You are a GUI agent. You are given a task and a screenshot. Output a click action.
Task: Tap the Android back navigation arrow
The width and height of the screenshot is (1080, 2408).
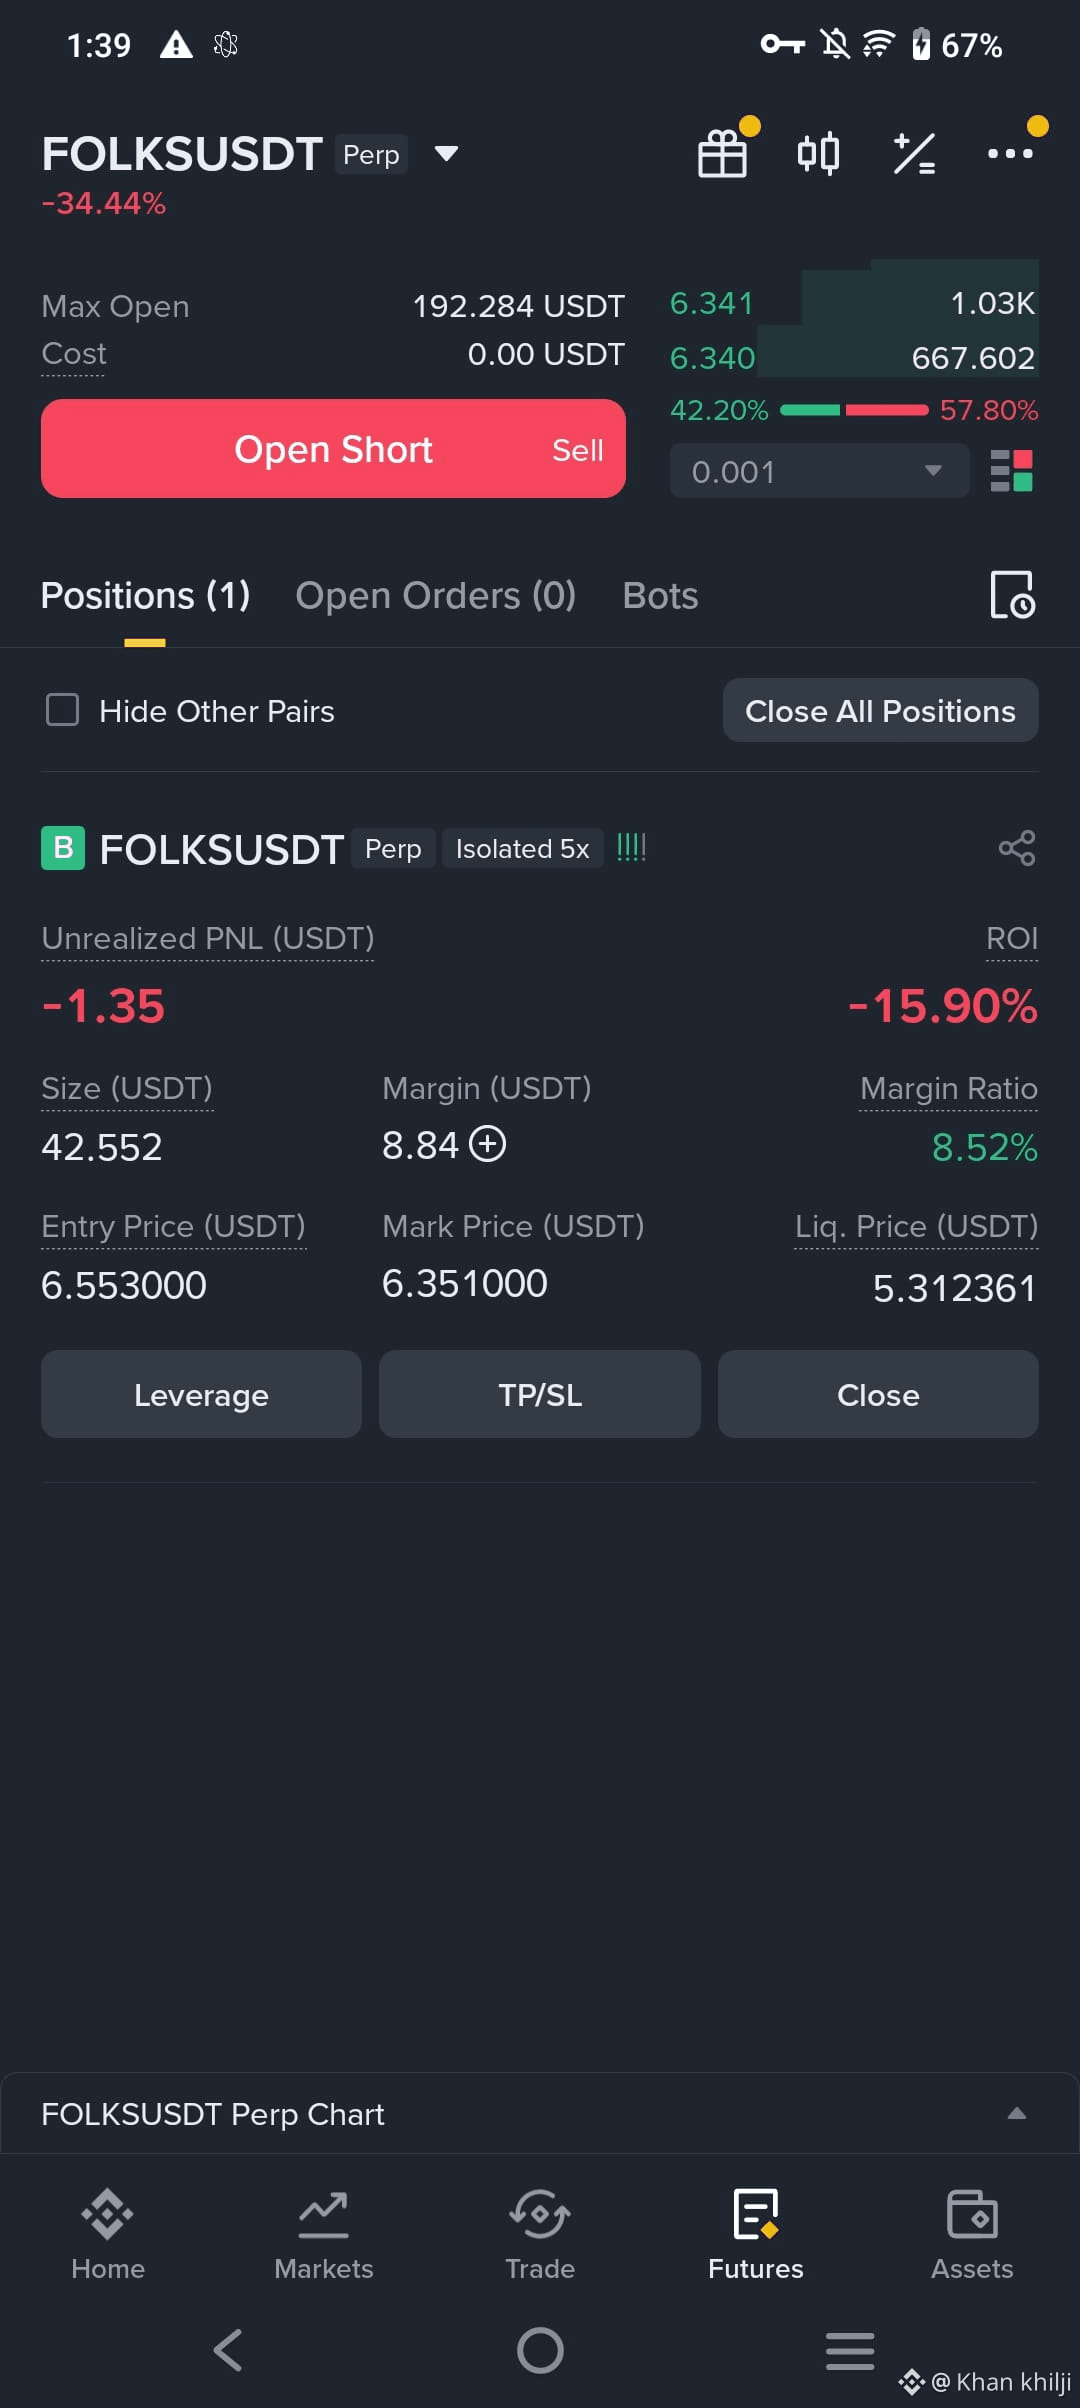click(x=228, y=2350)
